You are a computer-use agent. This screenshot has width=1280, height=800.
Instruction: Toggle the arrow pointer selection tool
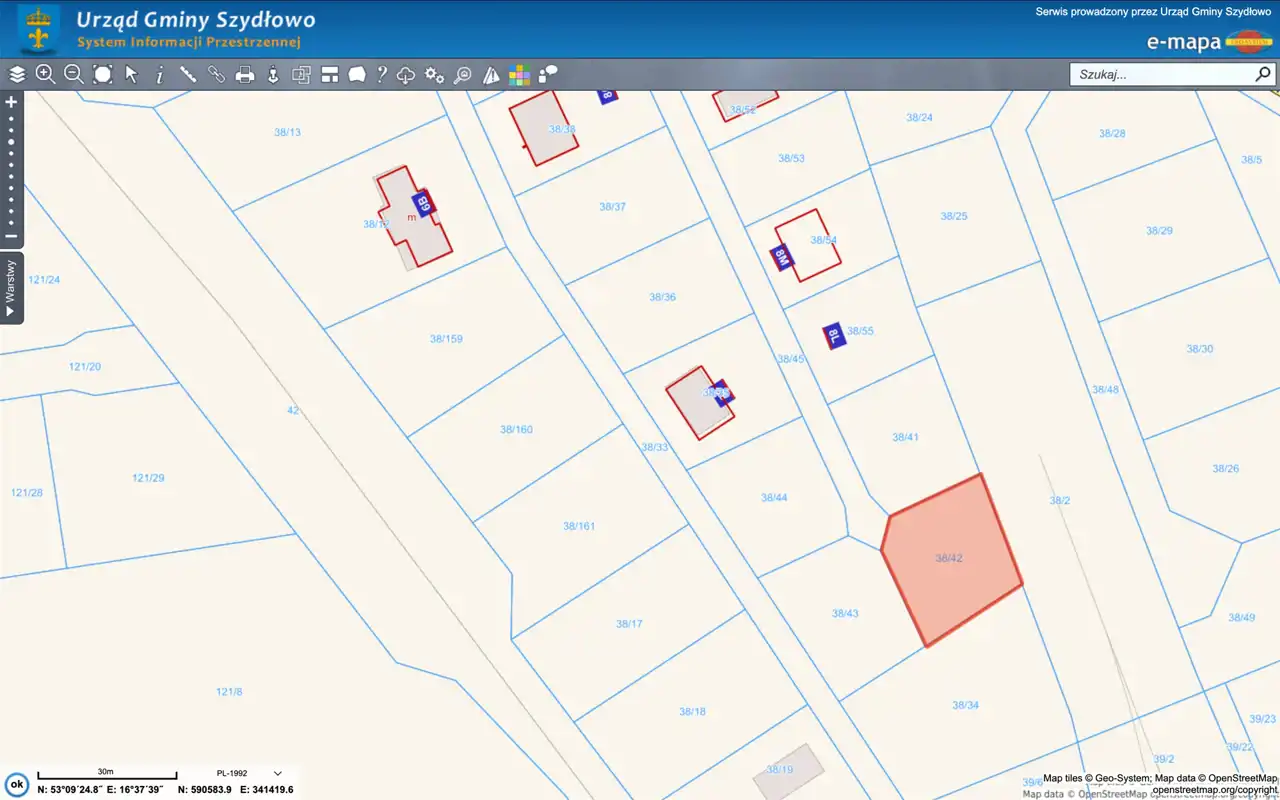131,74
